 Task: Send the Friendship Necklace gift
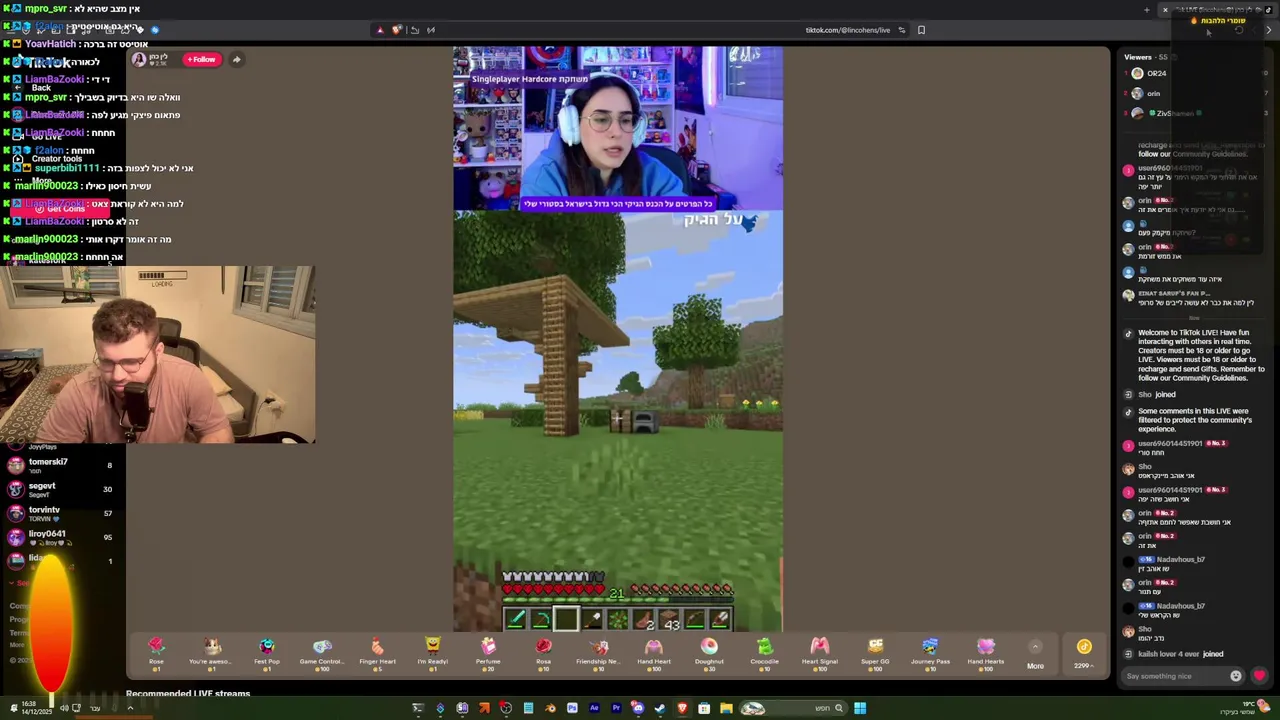tap(598, 653)
